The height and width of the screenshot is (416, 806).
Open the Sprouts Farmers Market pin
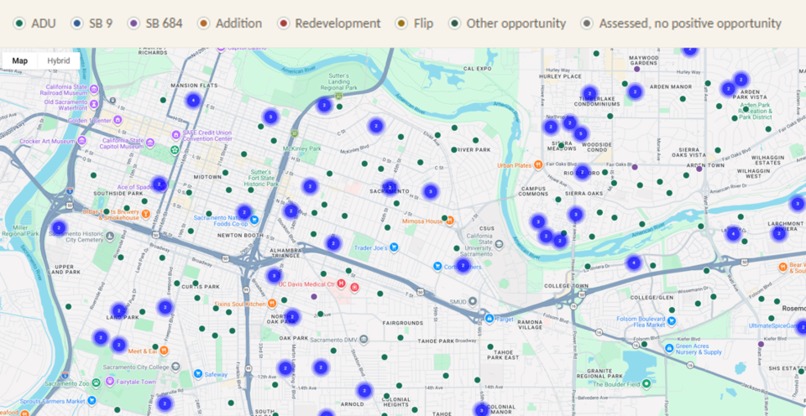[x=92, y=401]
